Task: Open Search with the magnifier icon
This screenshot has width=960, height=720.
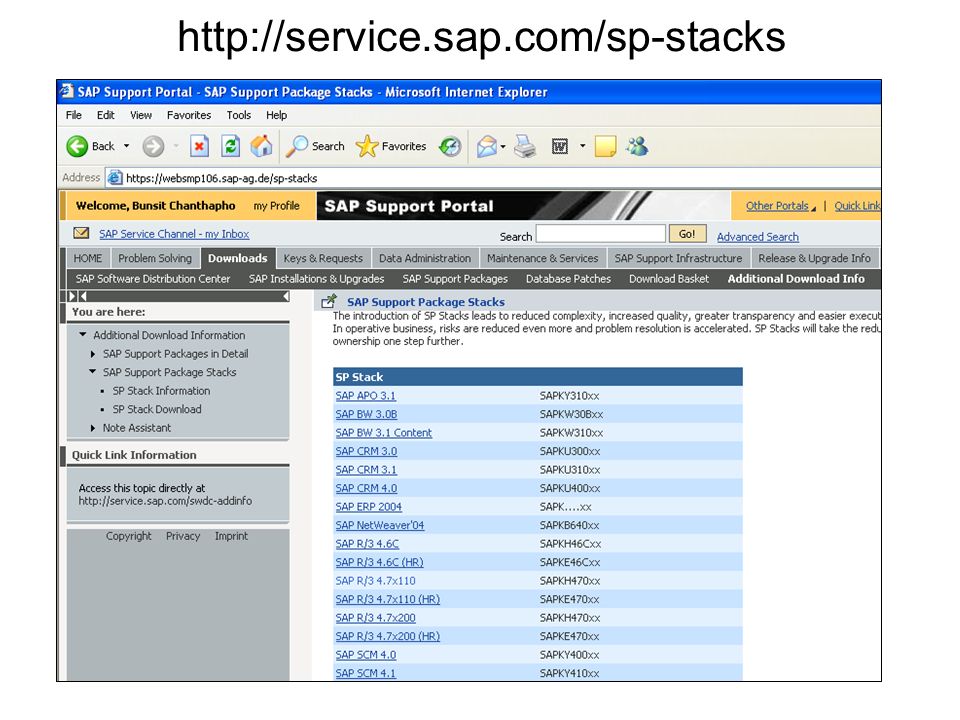Action: click(x=297, y=146)
